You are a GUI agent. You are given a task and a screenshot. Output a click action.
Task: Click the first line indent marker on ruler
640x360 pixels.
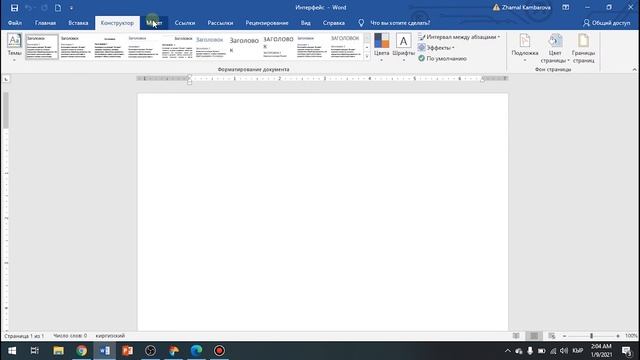point(189,76)
